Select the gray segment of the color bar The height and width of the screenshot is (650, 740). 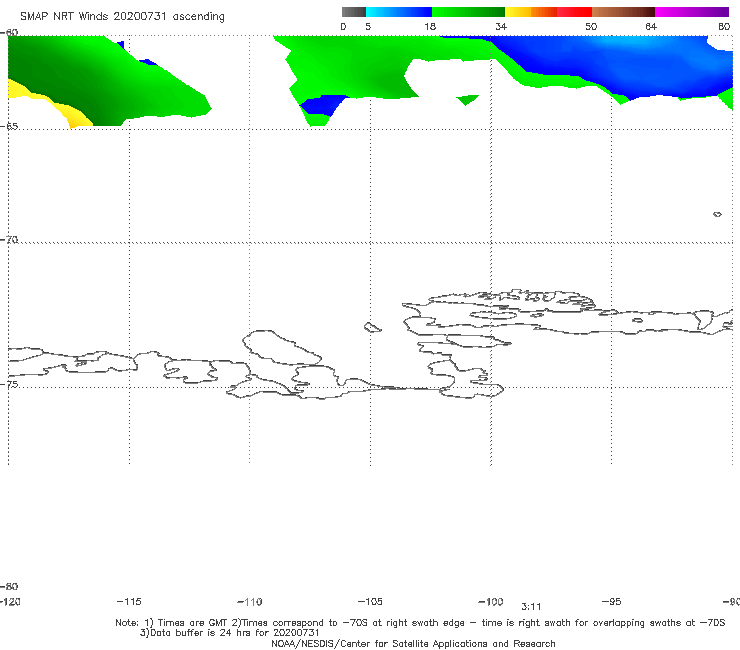(x=353, y=12)
